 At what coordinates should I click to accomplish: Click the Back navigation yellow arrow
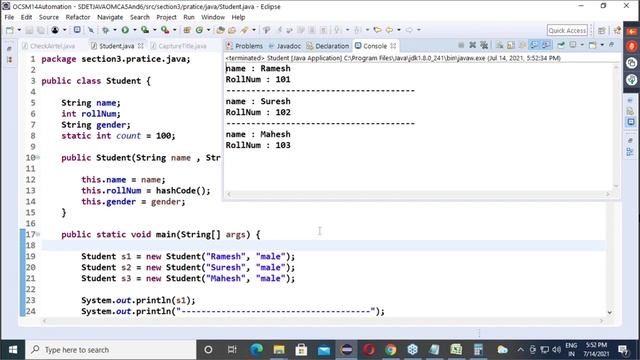[x=389, y=30]
